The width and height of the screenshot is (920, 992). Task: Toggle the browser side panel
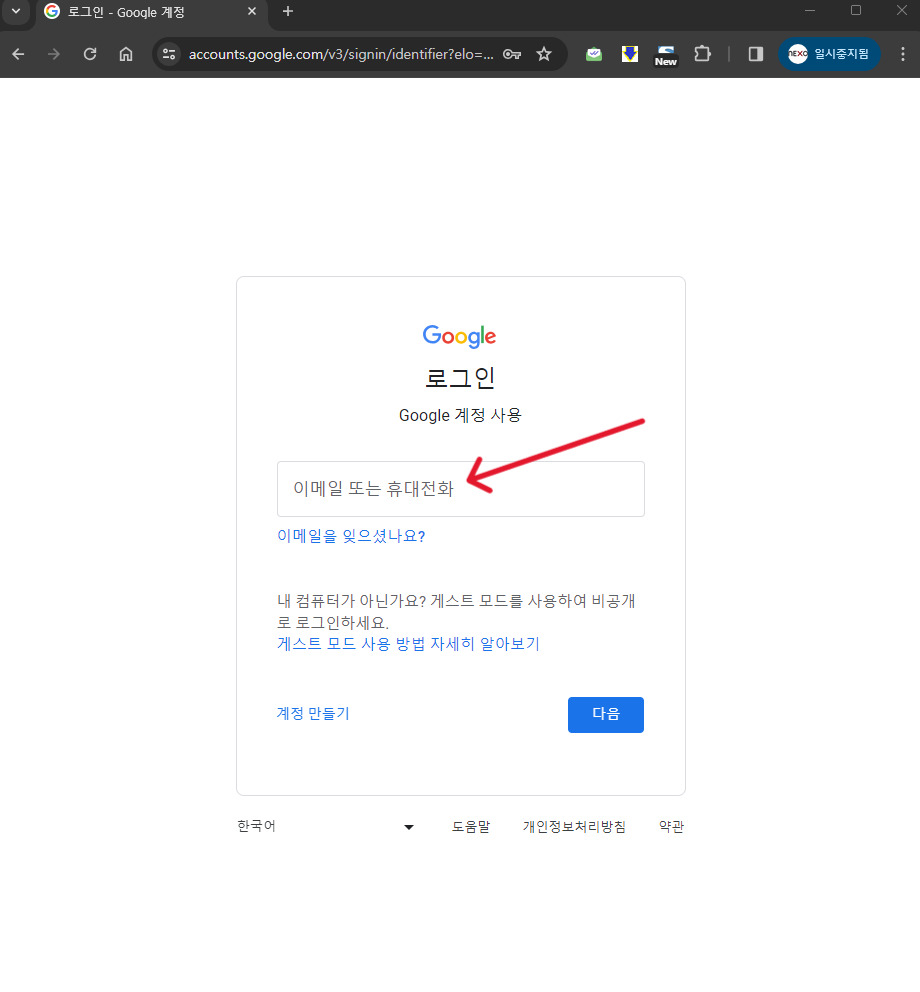(755, 54)
